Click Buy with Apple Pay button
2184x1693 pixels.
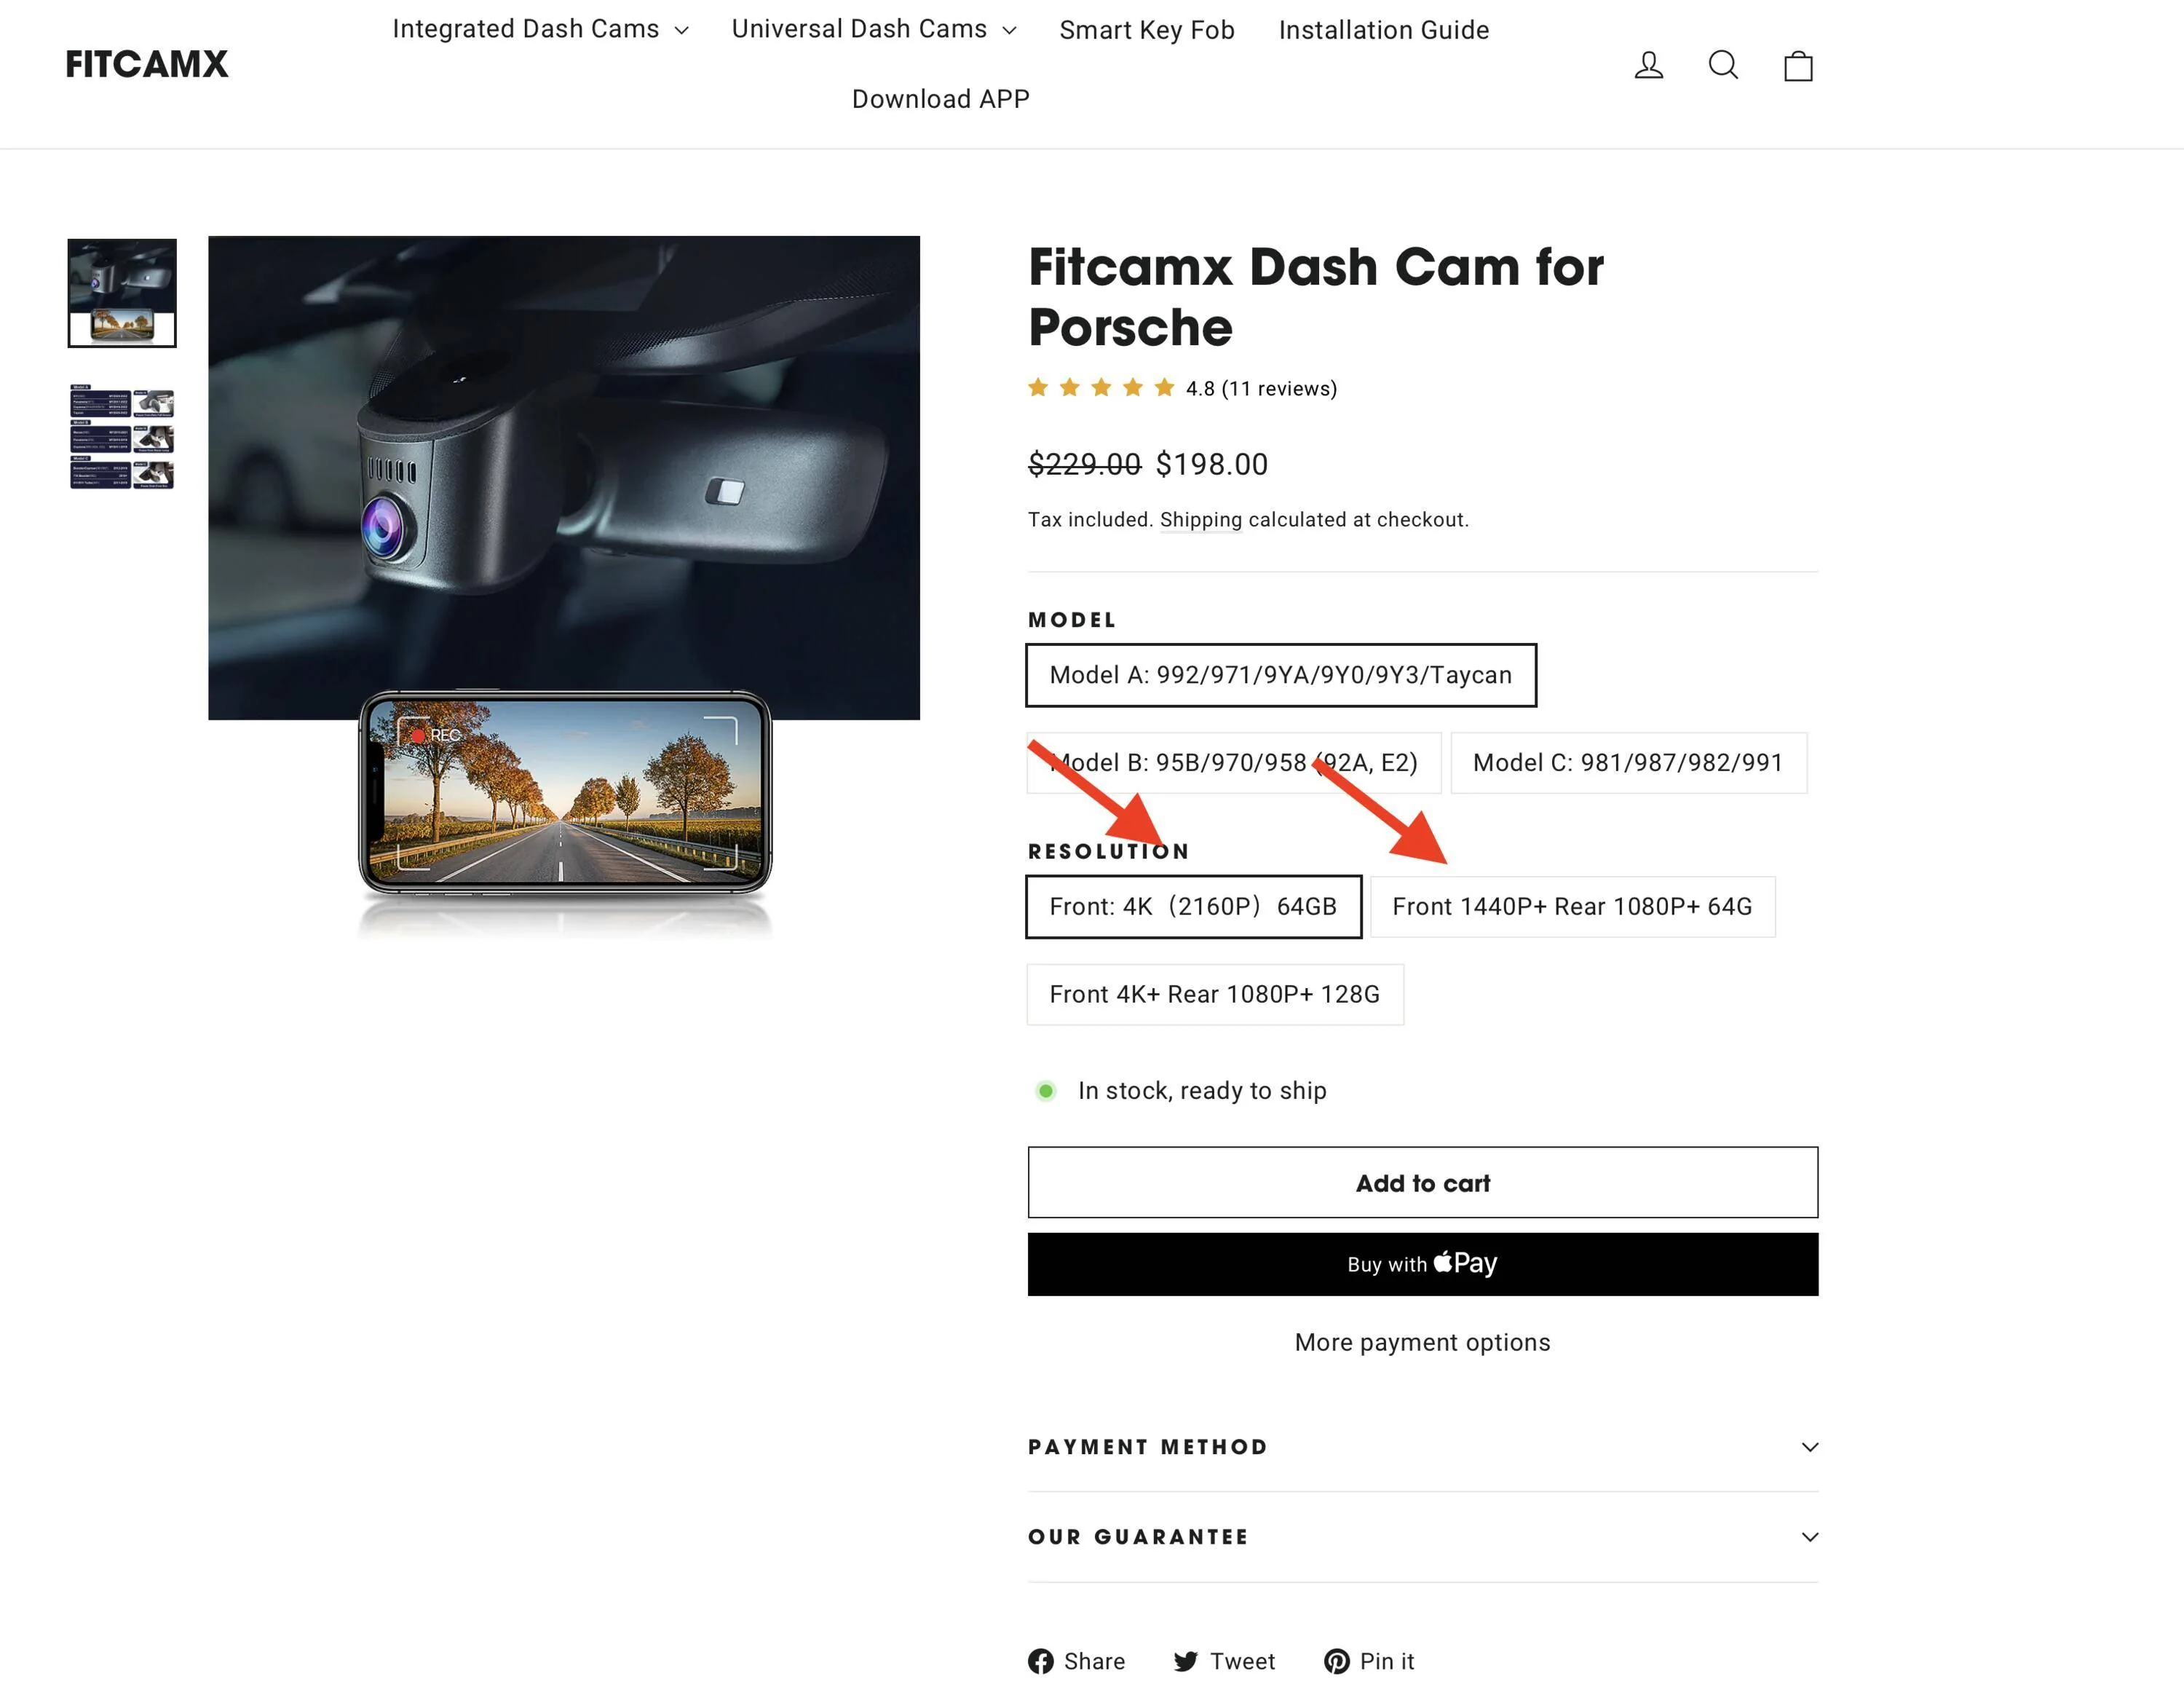pos(1423,1264)
